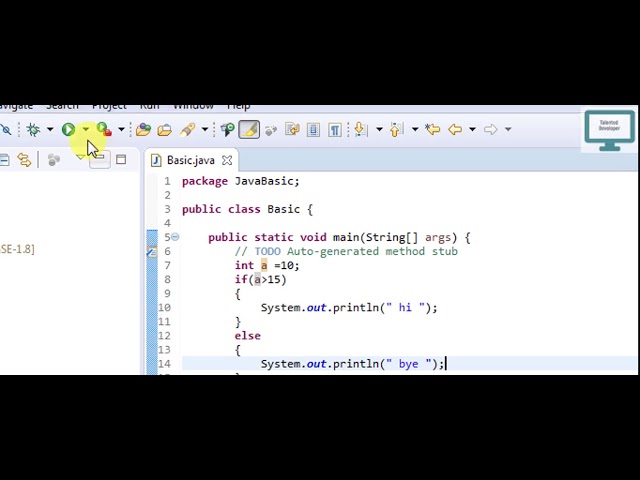Click the println(" bye ") line

click(x=352, y=364)
